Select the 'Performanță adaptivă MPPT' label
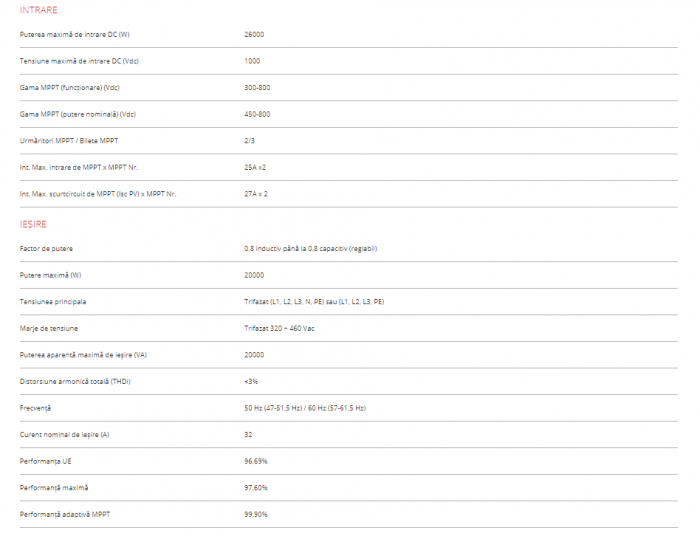700x536 pixels. pyautogui.click(x=65, y=514)
